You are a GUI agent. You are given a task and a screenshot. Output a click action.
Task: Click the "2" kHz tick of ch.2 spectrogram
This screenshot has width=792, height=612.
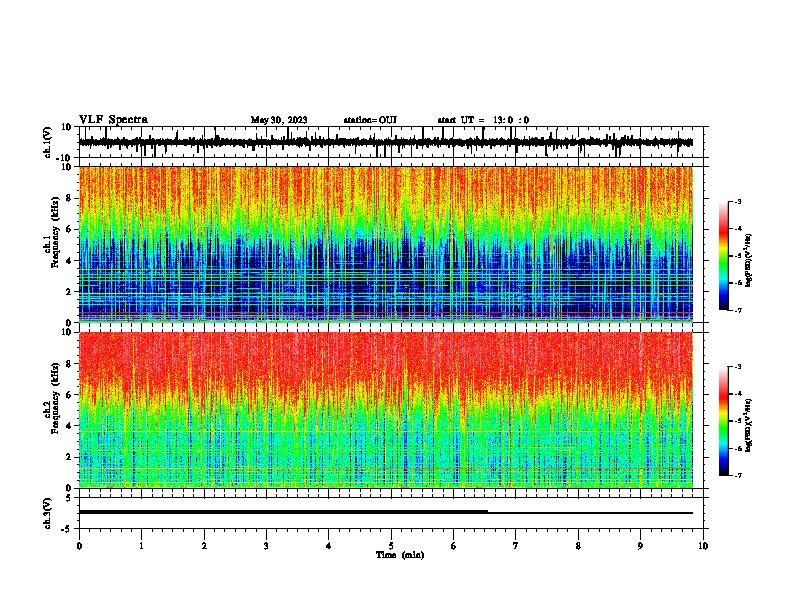(x=69, y=457)
